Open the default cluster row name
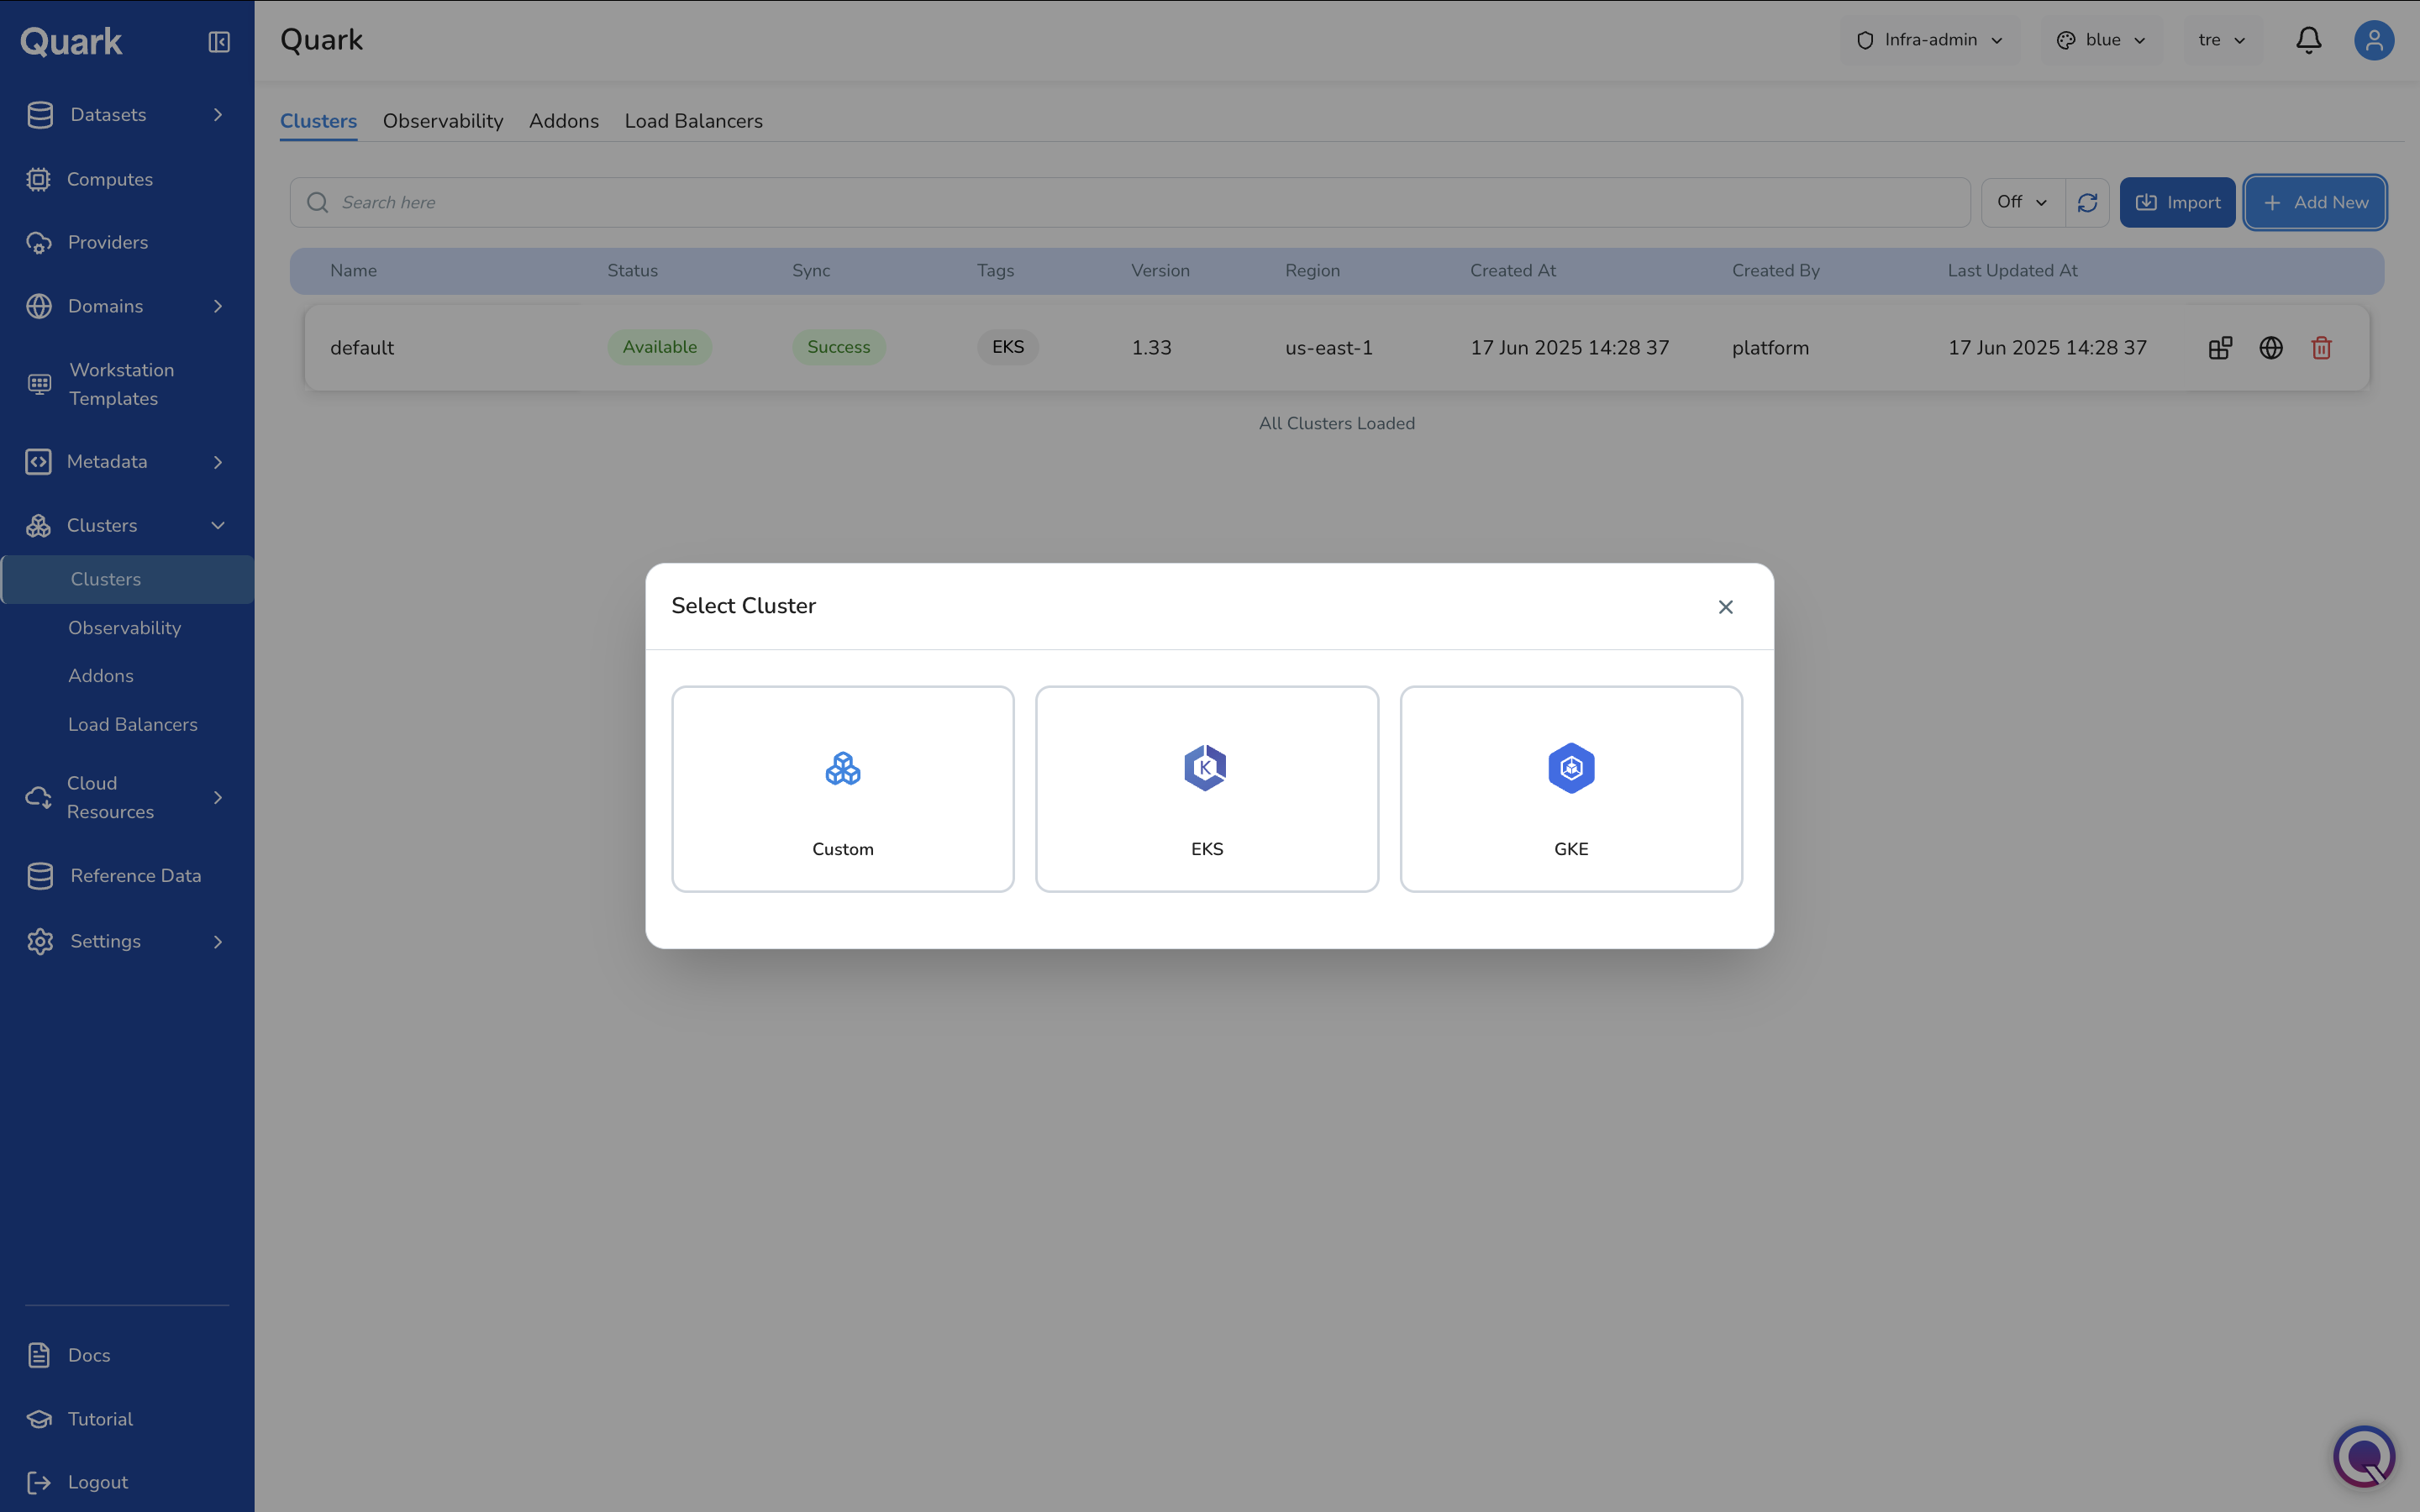 (362, 348)
